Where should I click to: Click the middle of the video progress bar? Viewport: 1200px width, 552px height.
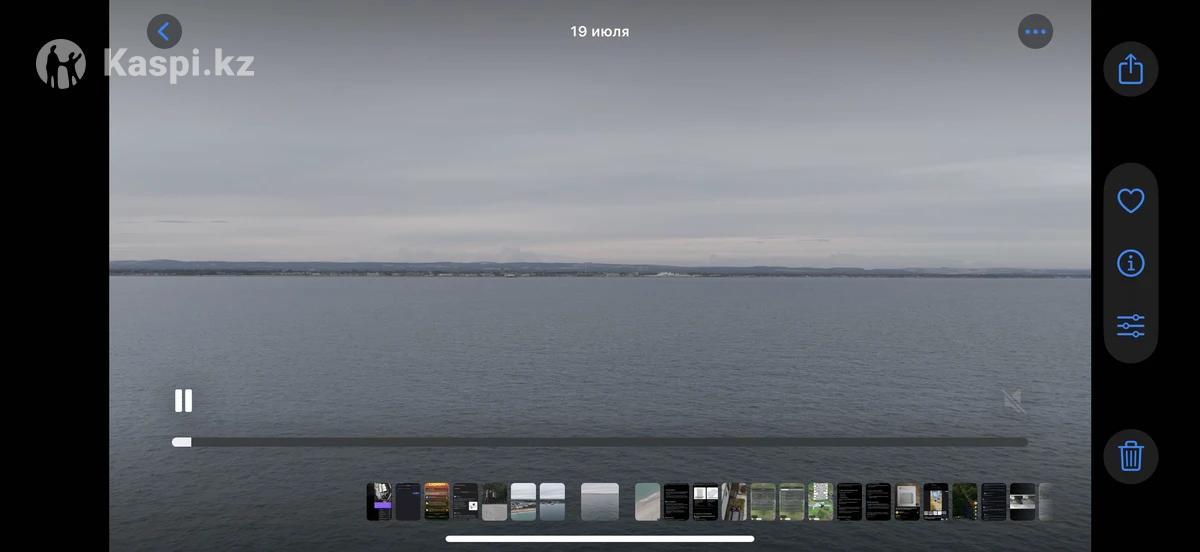[600, 441]
